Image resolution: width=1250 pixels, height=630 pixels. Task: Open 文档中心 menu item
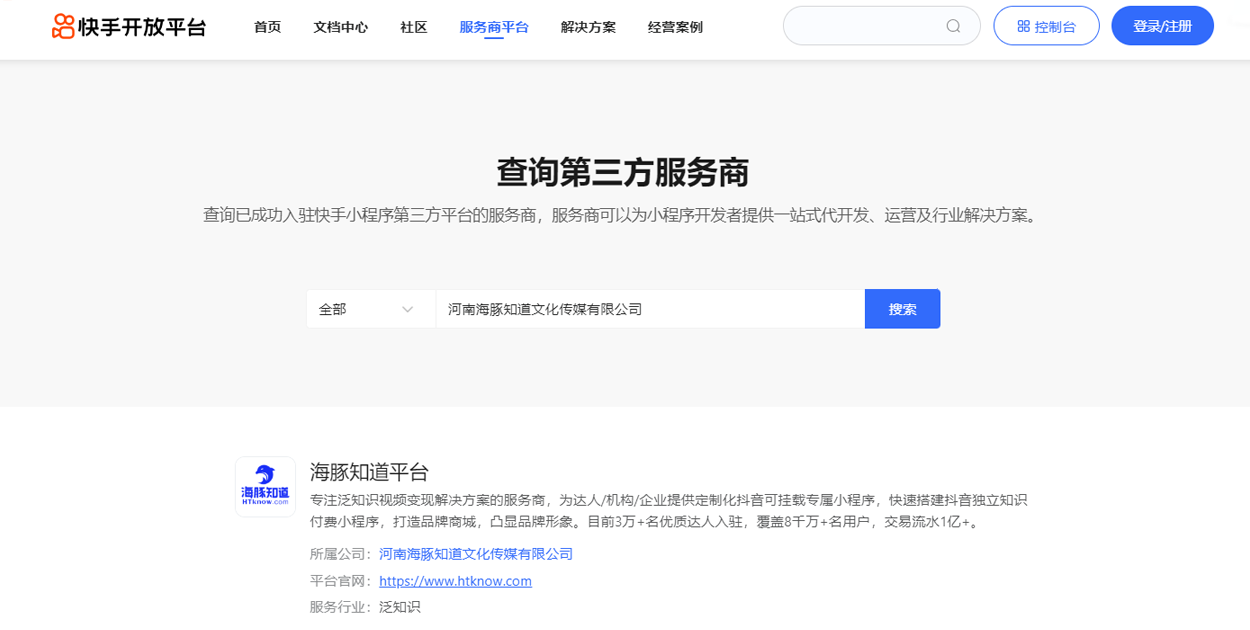pyautogui.click(x=340, y=27)
